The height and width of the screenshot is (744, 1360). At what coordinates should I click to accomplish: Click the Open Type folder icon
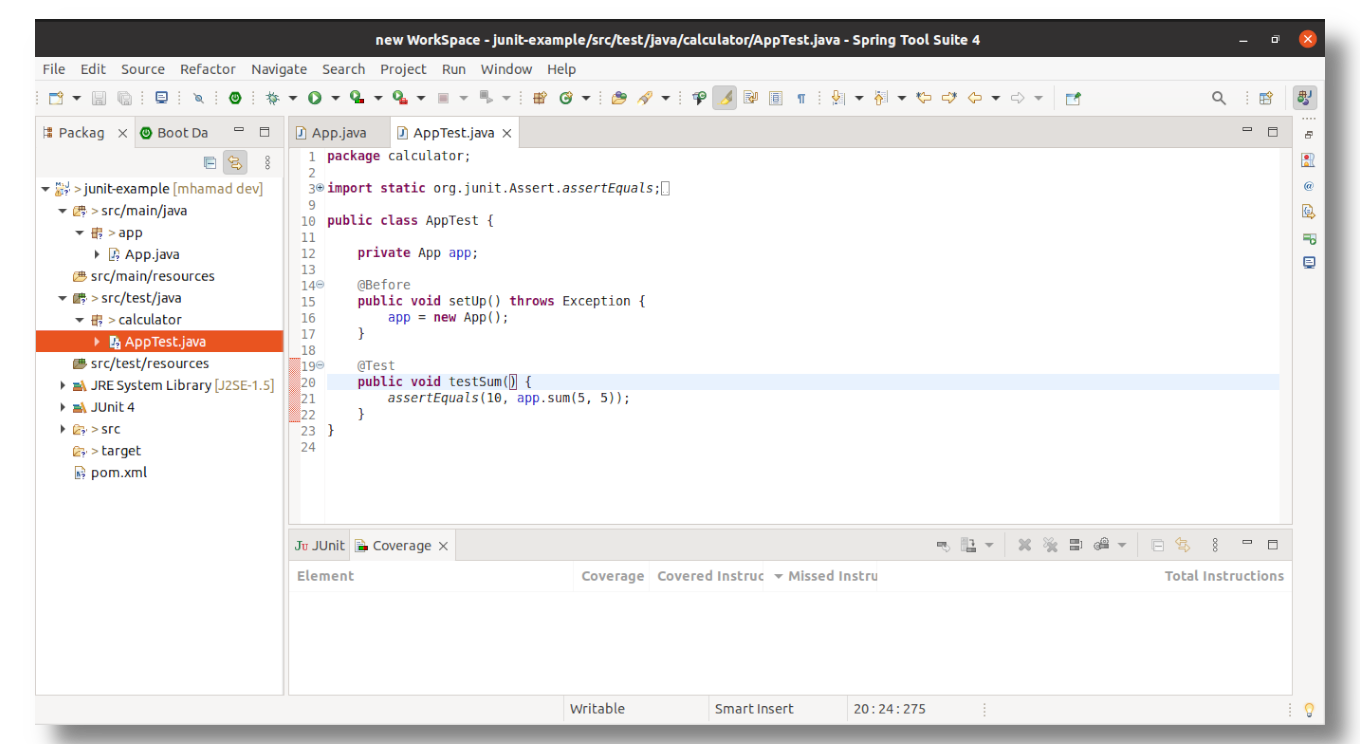point(619,98)
